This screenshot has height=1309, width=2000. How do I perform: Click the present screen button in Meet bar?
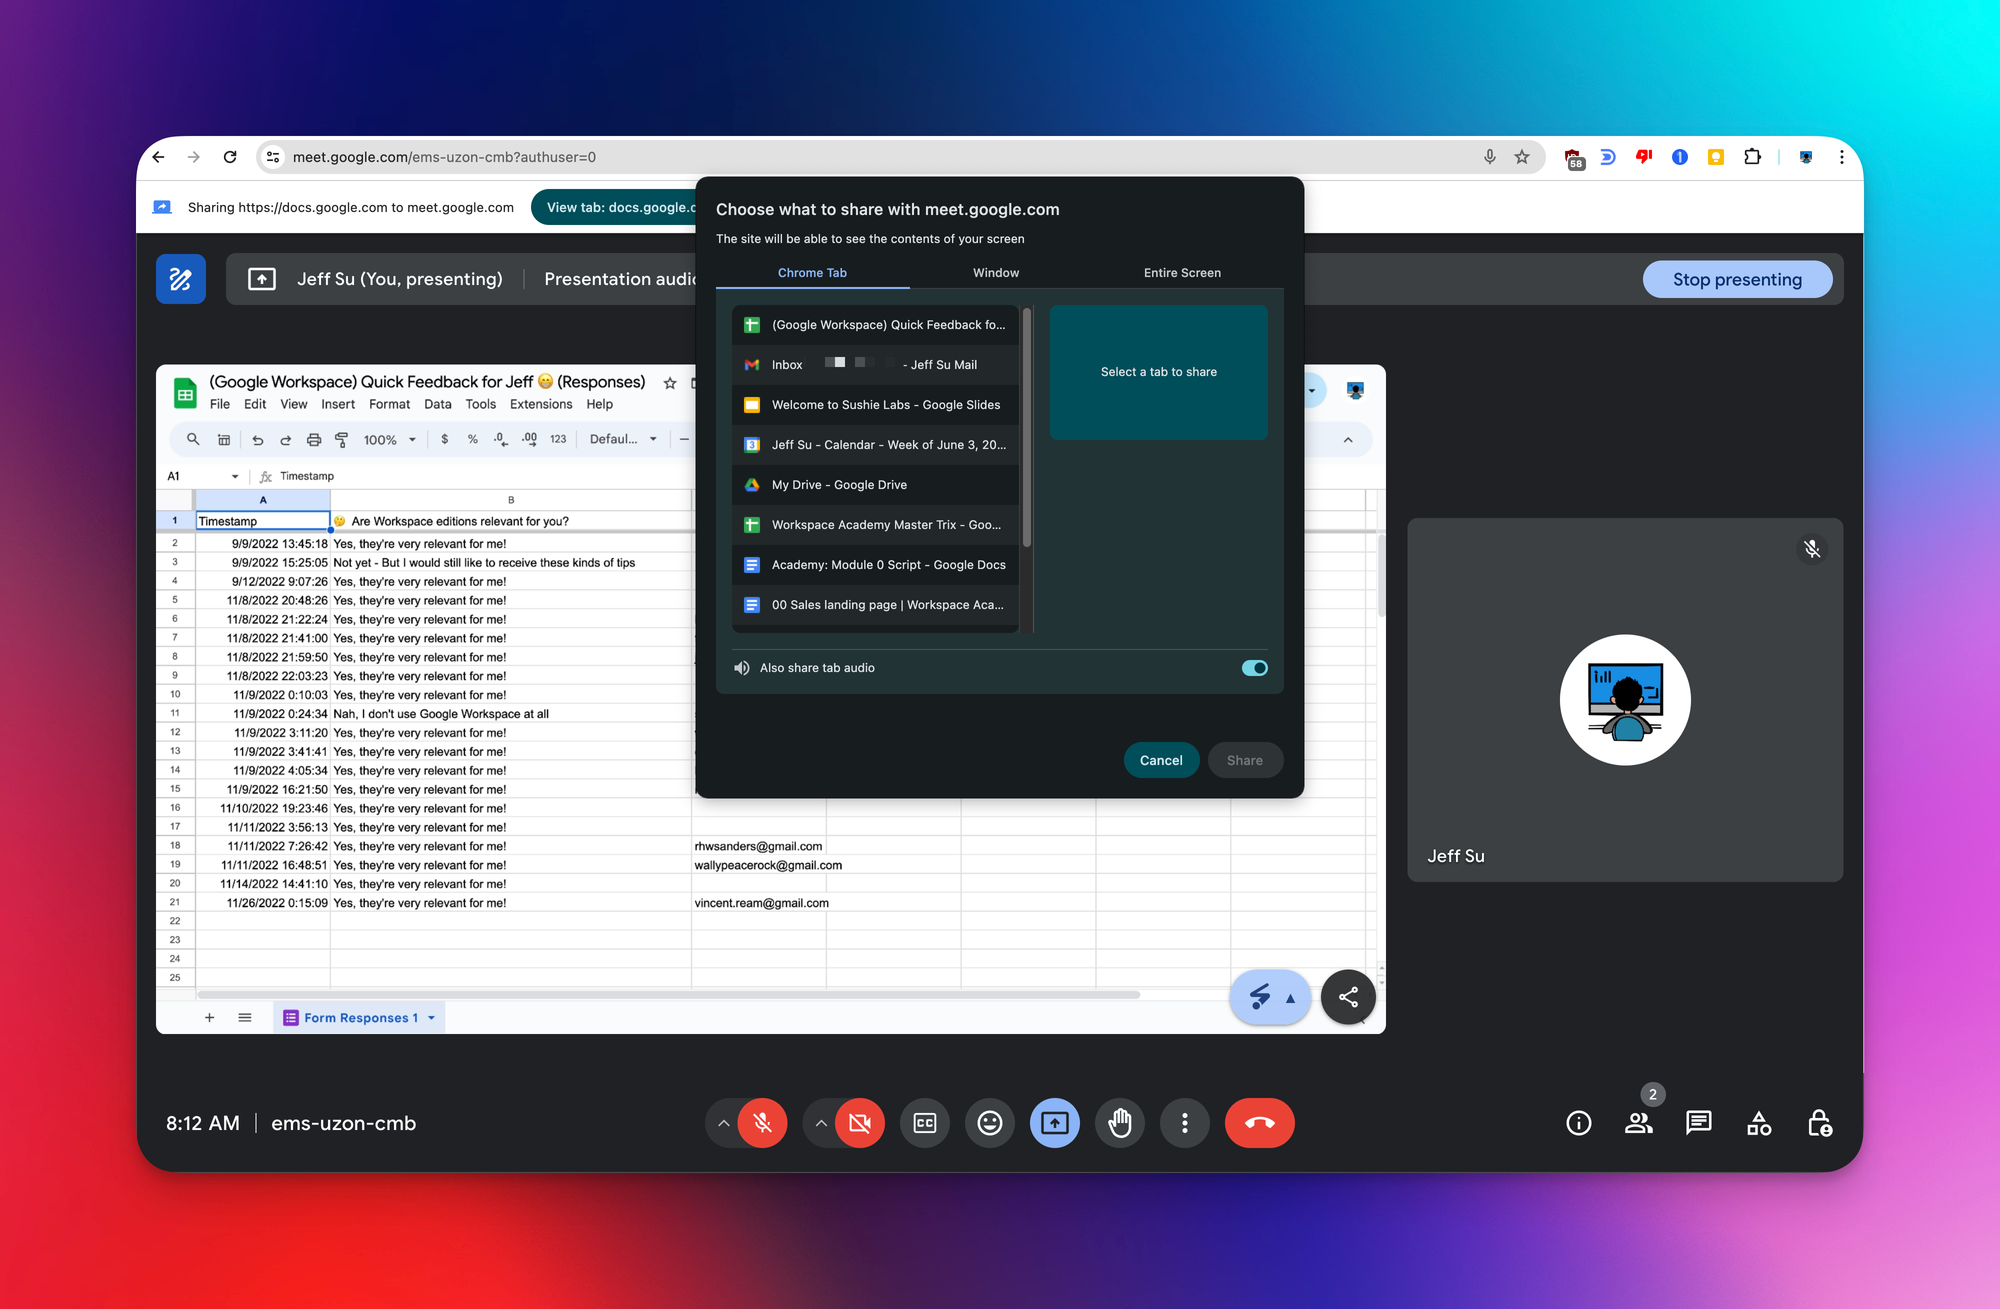pyautogui.click(x=1055, y=1123)
